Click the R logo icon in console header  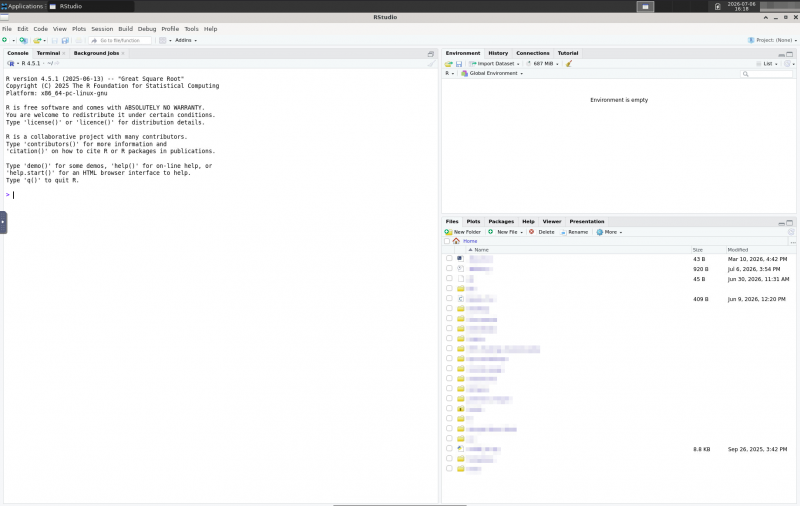click(11, 63)
